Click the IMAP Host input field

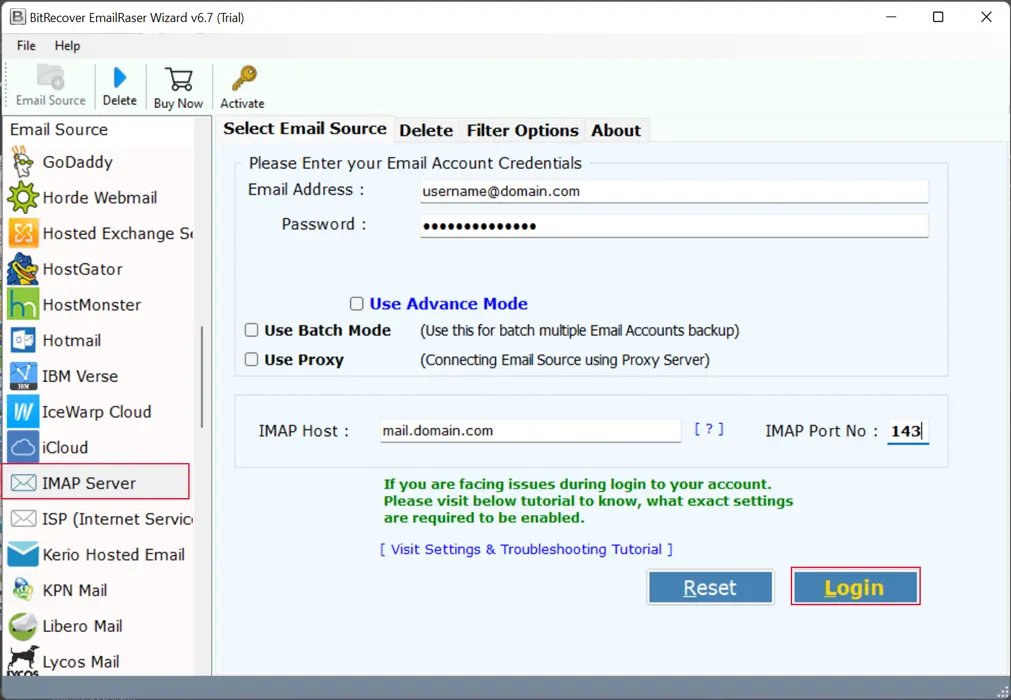pos(530,431)
